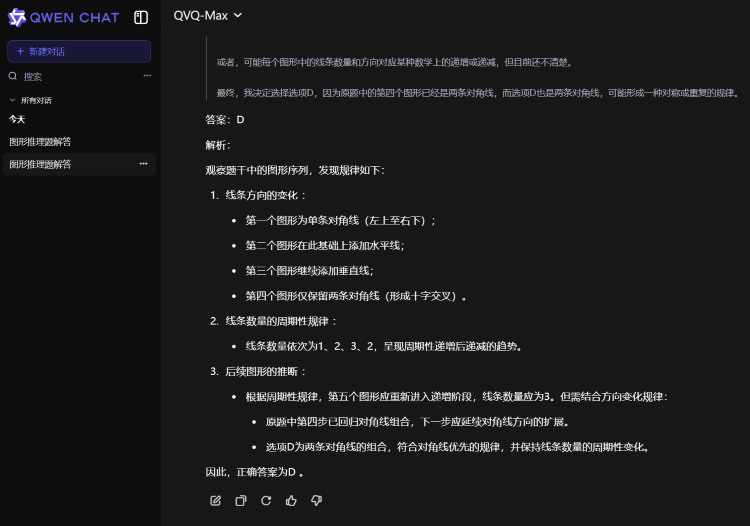The width and height of the screenshot is (750, 526).
Task: Give a thumbs down to the response
Action: click(316, 501)
